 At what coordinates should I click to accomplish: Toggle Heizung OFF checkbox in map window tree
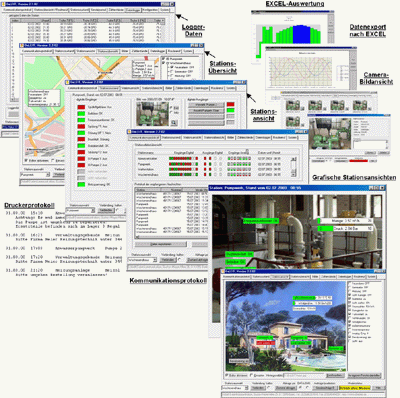coord(172,76)
